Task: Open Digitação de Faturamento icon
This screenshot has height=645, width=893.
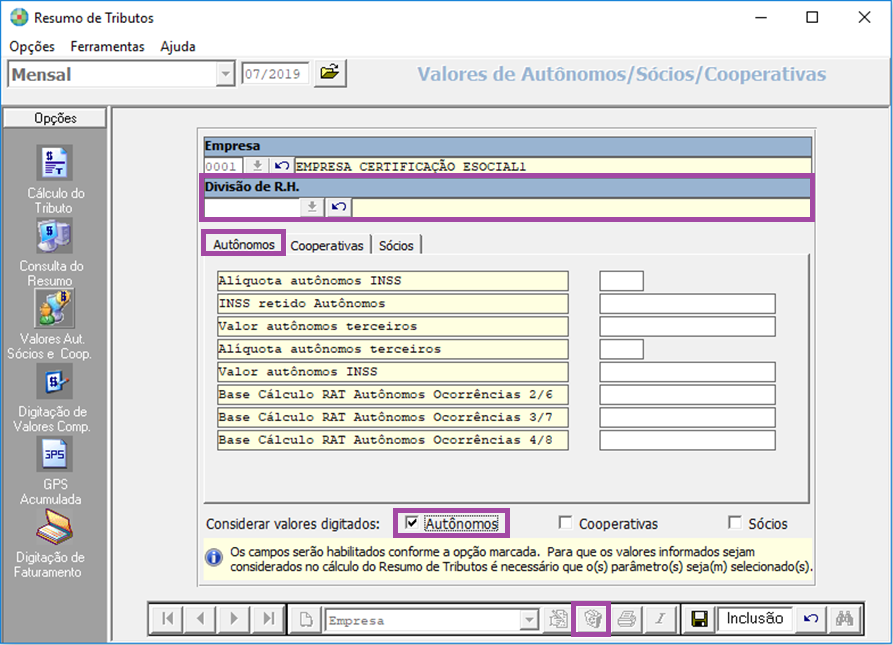Action: click(54, 527)
